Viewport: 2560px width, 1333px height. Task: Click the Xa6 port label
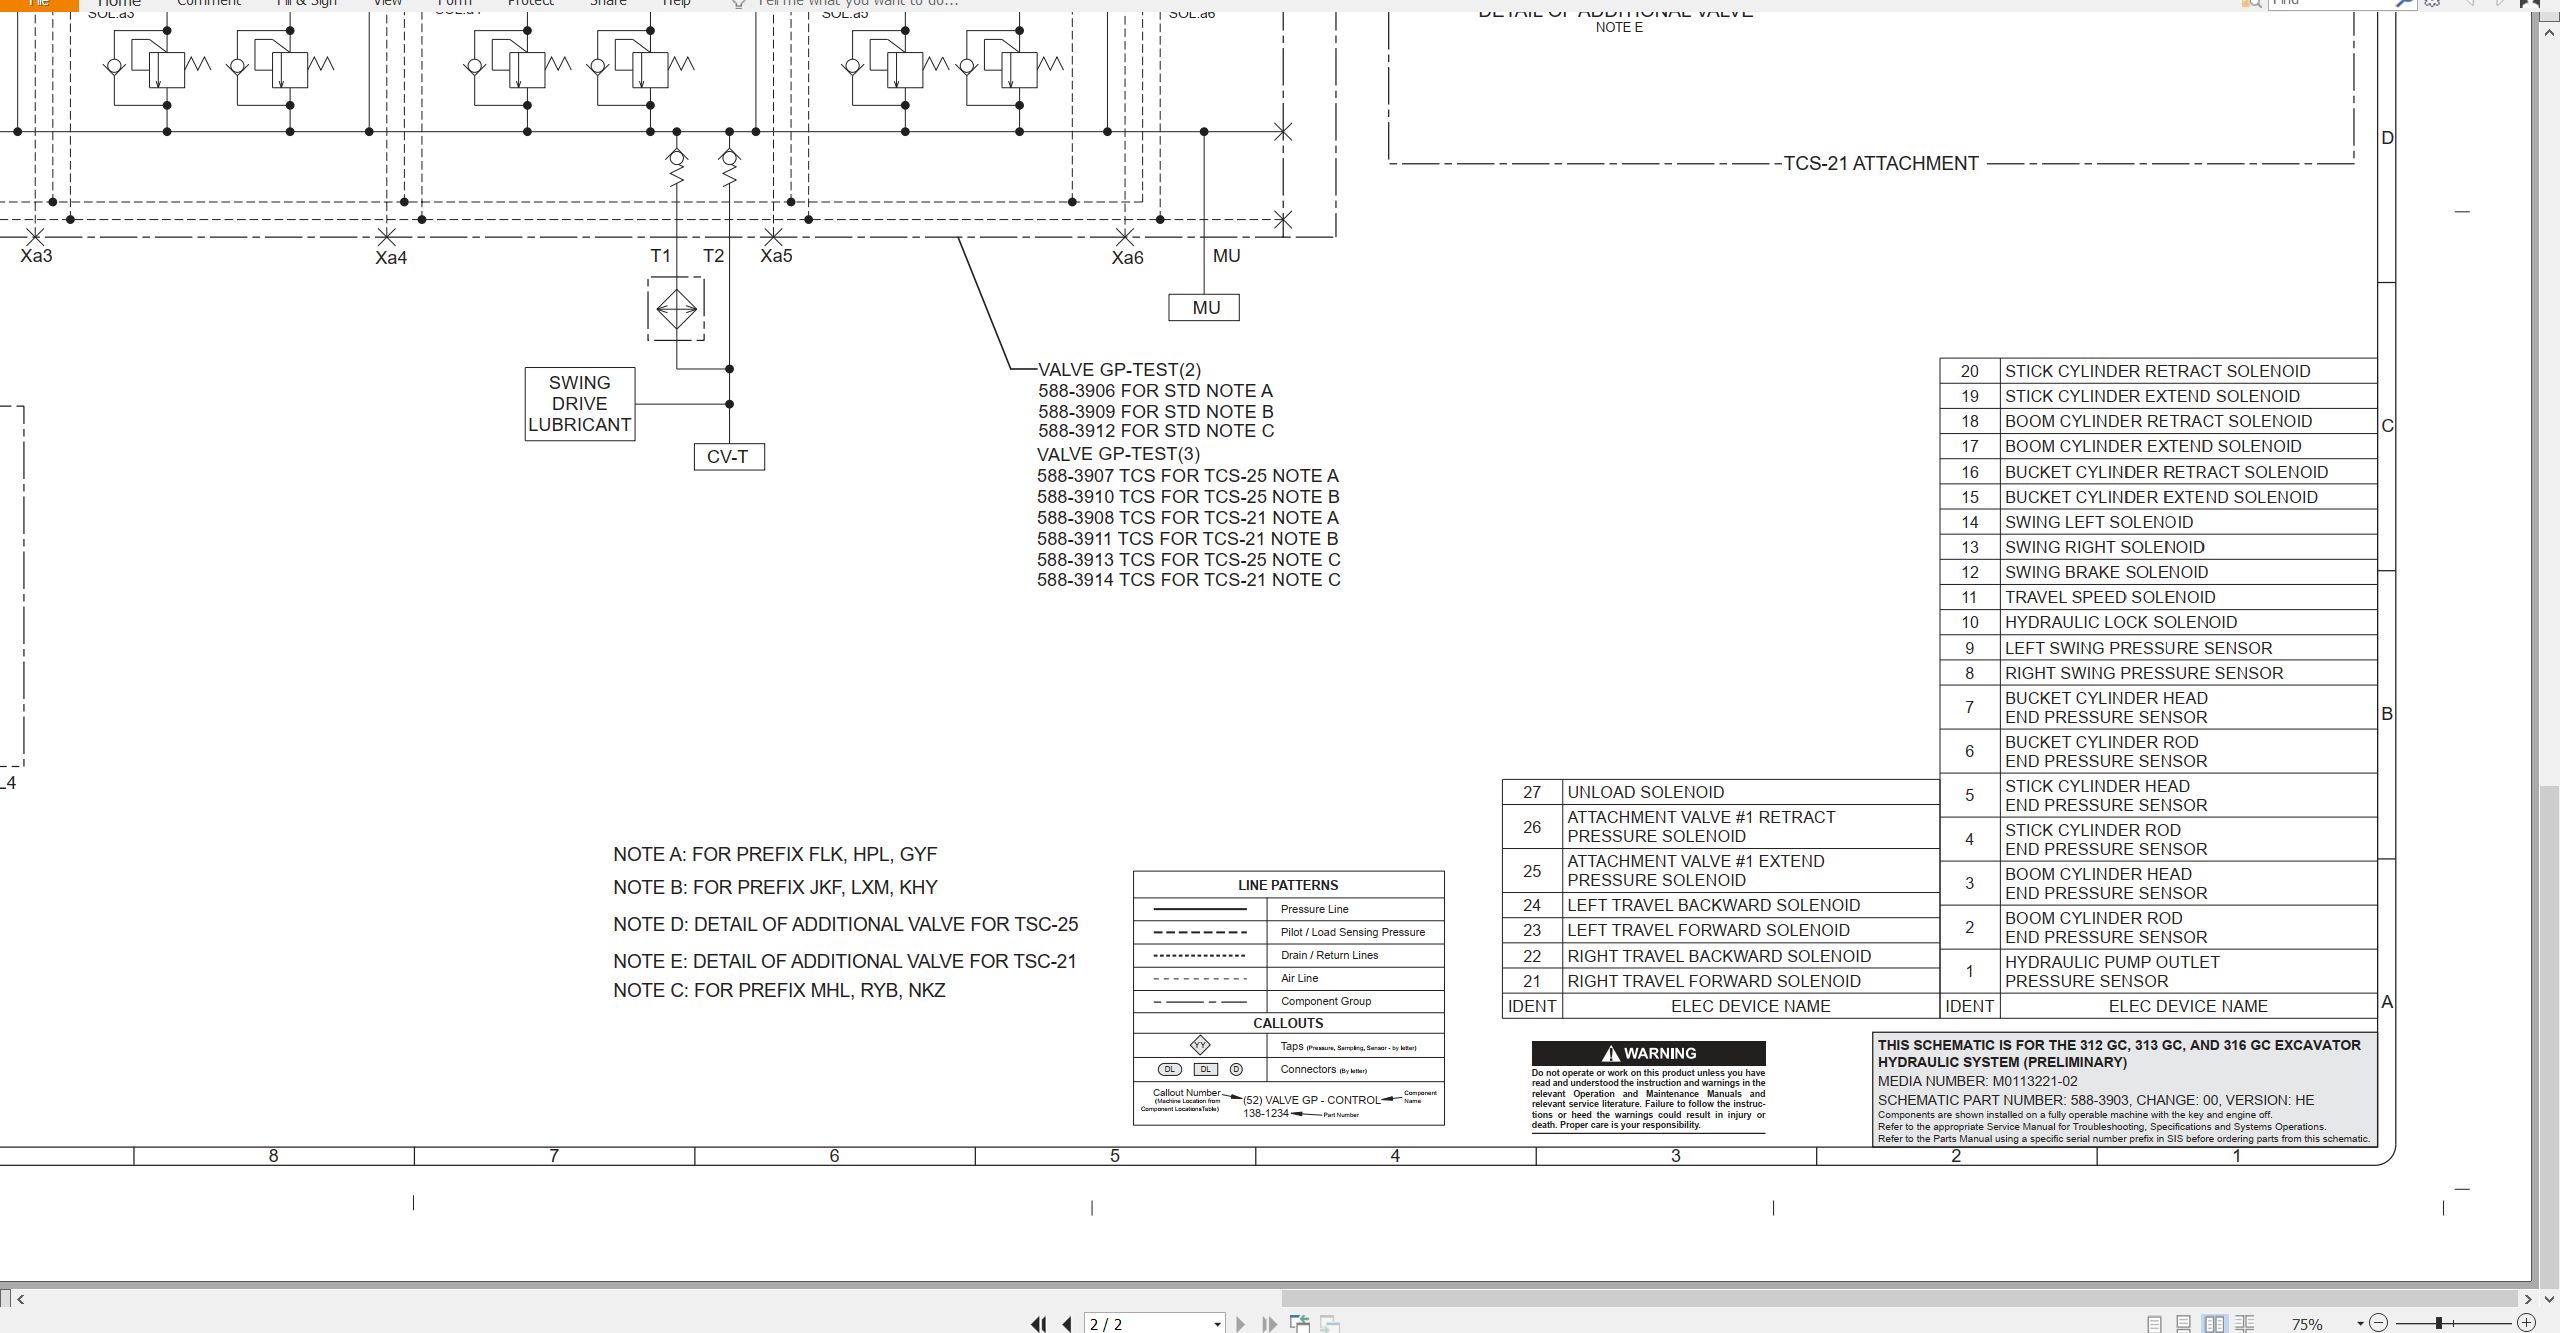point(1127,258)
